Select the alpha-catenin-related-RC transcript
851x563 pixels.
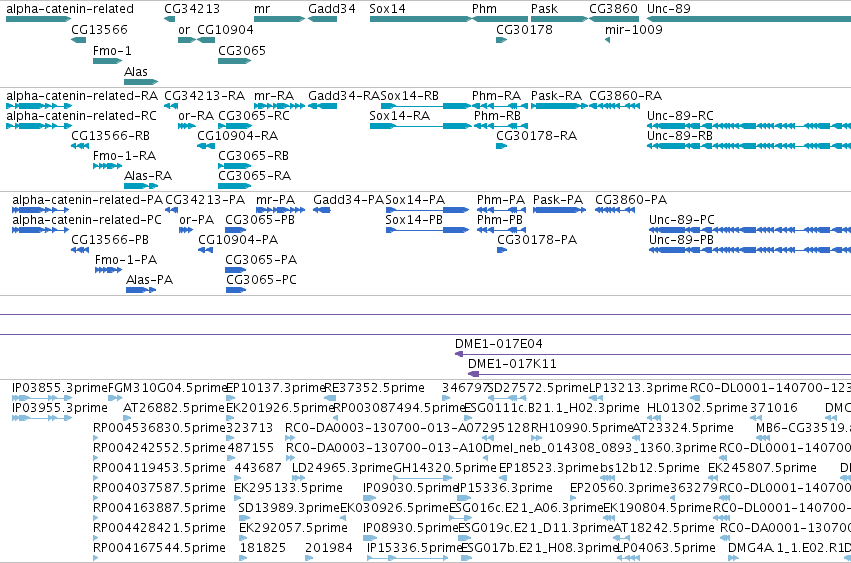[x=39, y=126]
